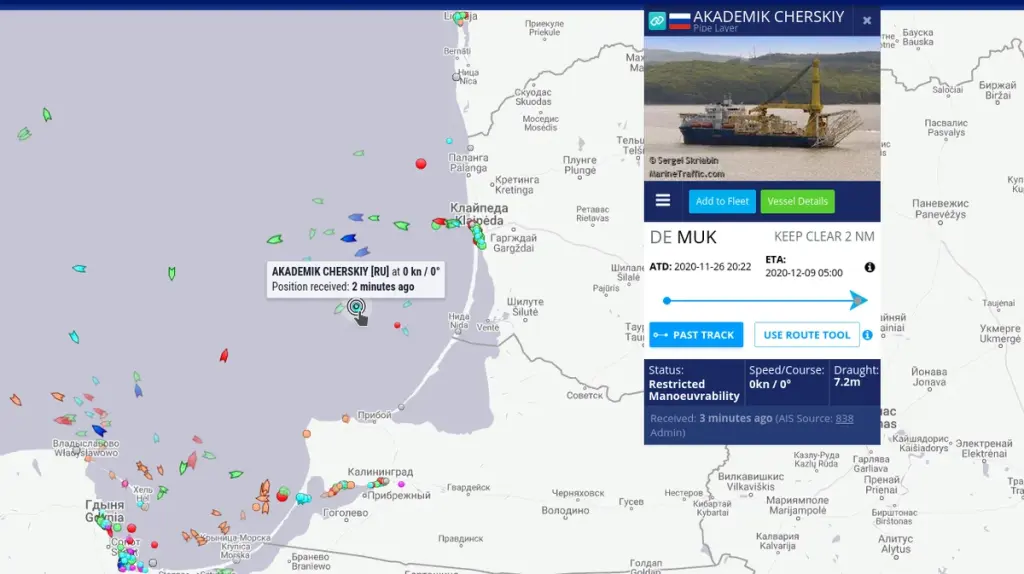1024x574 pixels.
Task: Open the hamburger menu in vessel panel
Action: tap(663, 200)
